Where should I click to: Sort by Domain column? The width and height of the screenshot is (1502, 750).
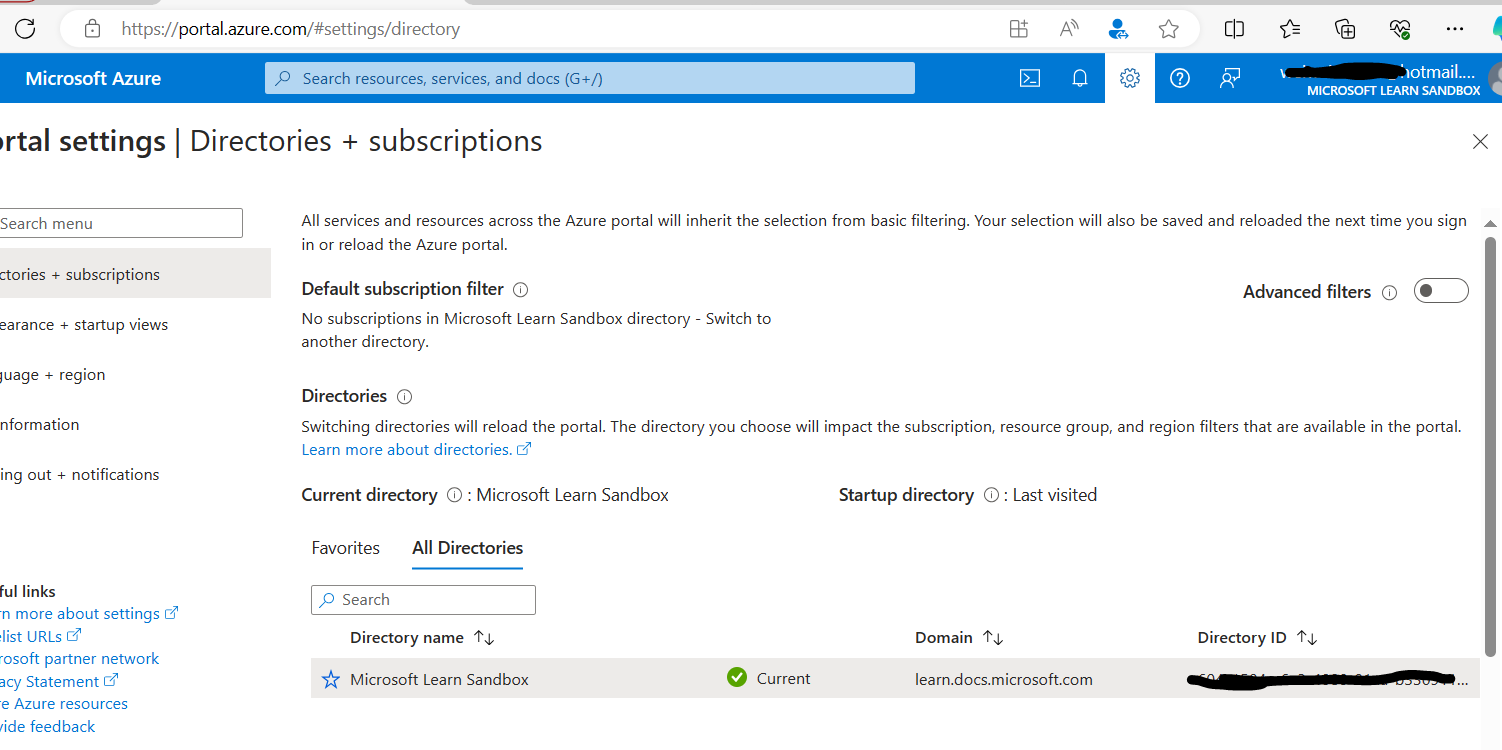[x=959, y=638]
